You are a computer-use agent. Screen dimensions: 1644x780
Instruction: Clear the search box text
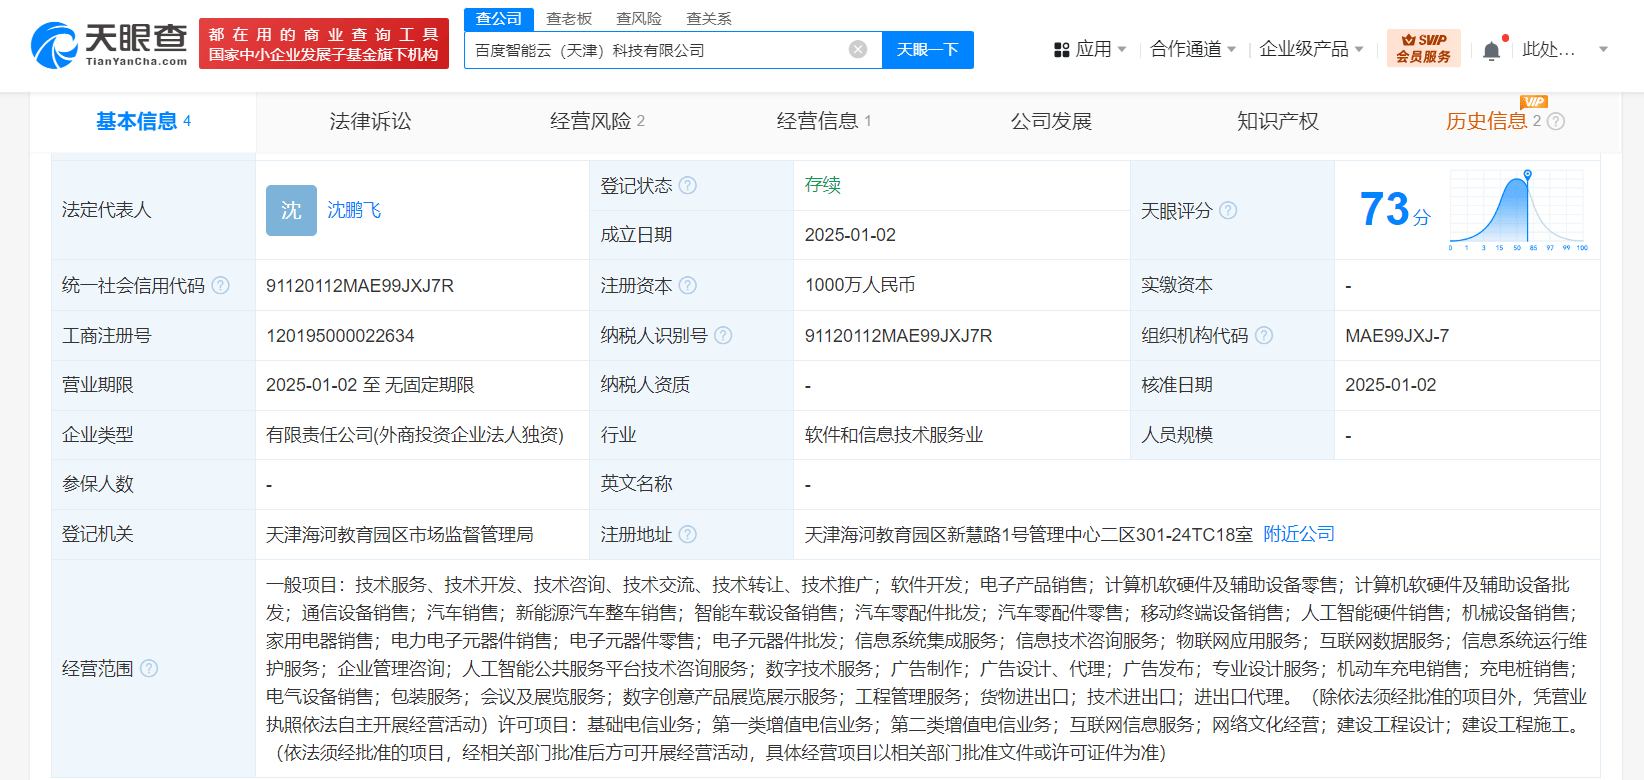(x=857, y=50)
